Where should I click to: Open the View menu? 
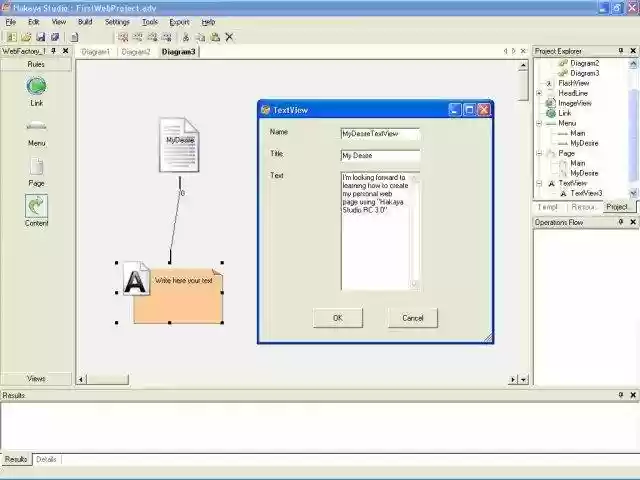(x=59, y=22)
